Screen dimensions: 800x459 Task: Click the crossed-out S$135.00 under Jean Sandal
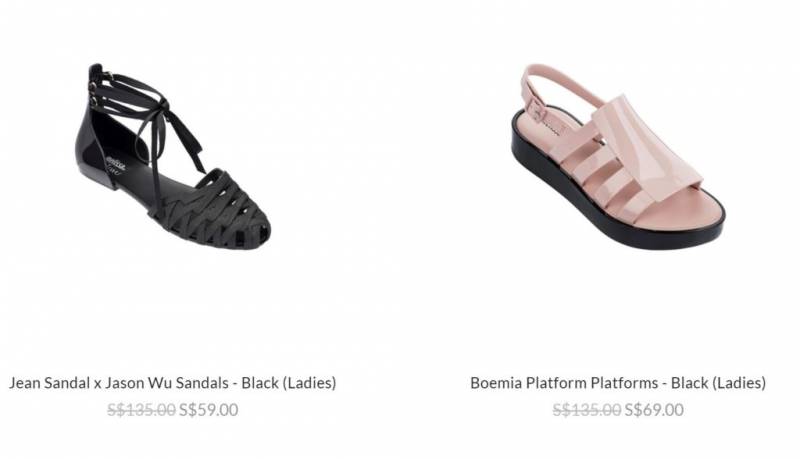pos(141,410)
